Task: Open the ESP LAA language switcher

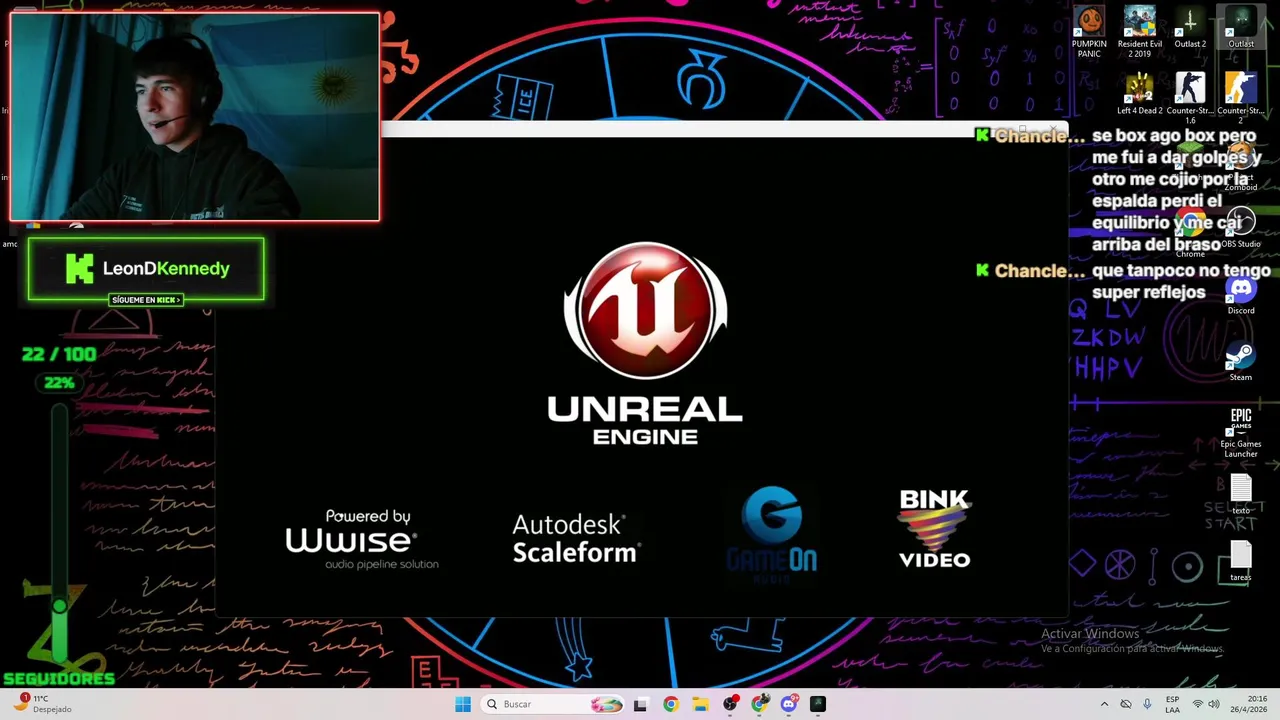Action: click(x=1172, y=704)
